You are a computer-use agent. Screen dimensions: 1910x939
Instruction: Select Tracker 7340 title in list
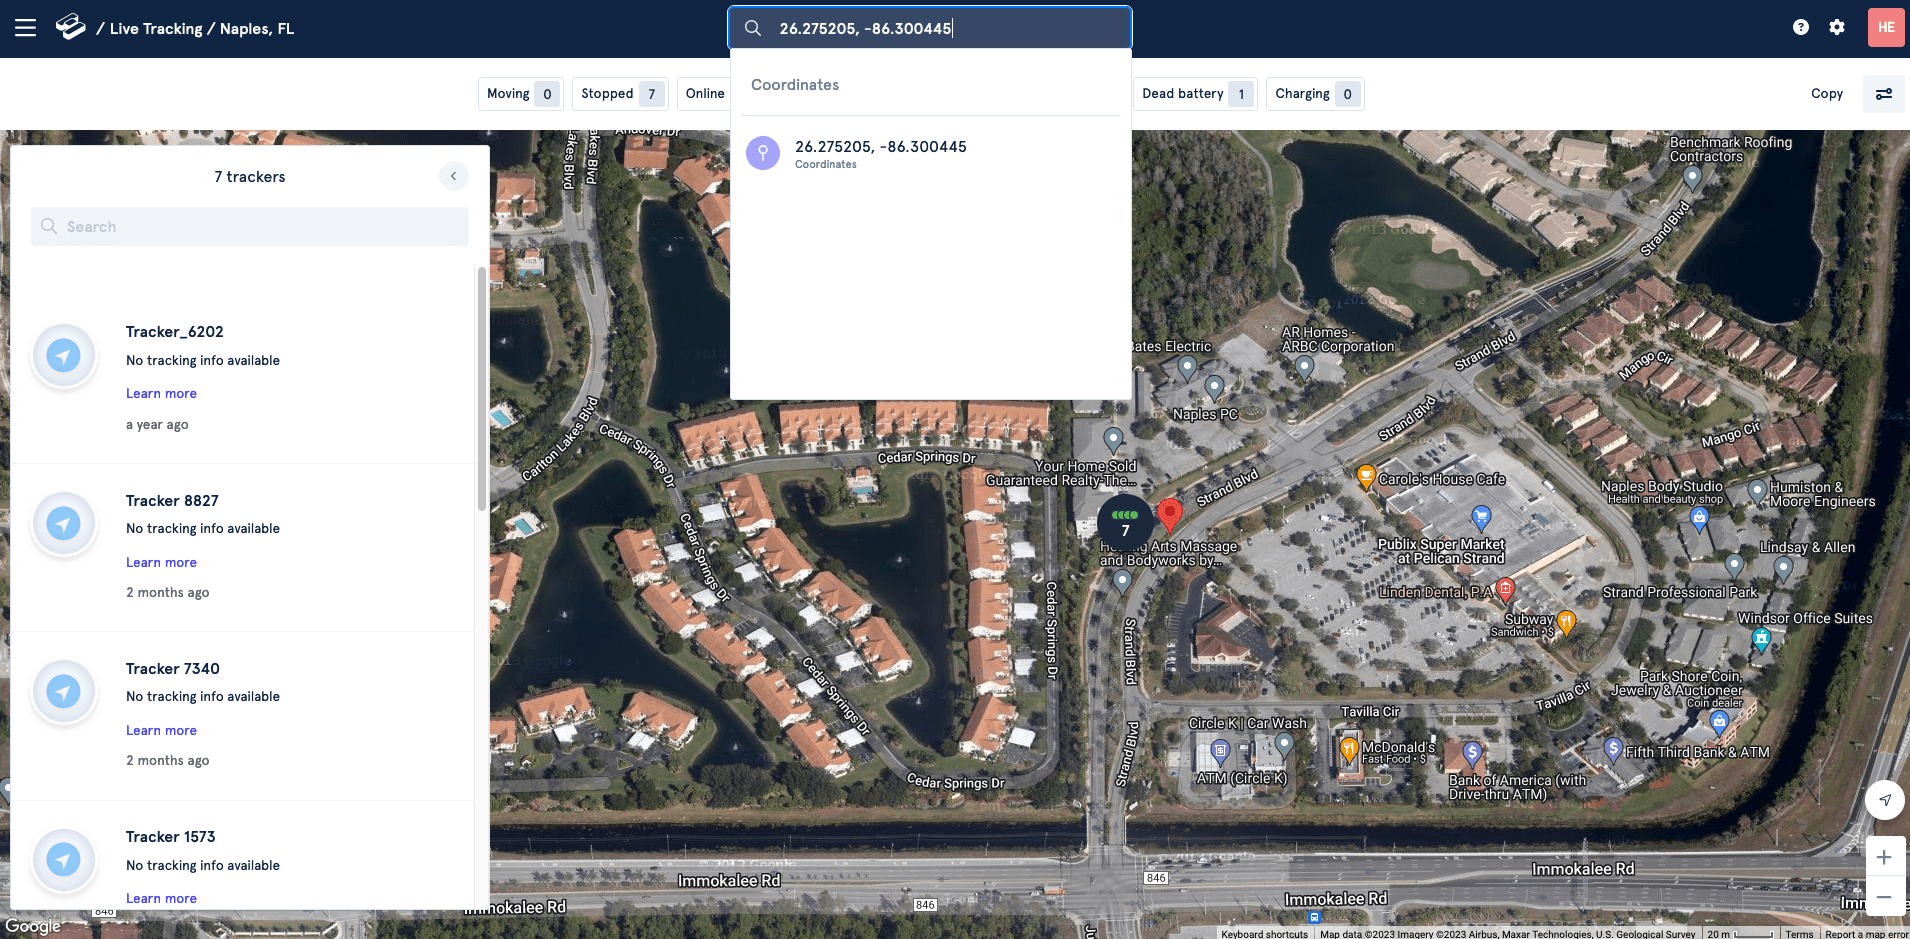point(173,669)
